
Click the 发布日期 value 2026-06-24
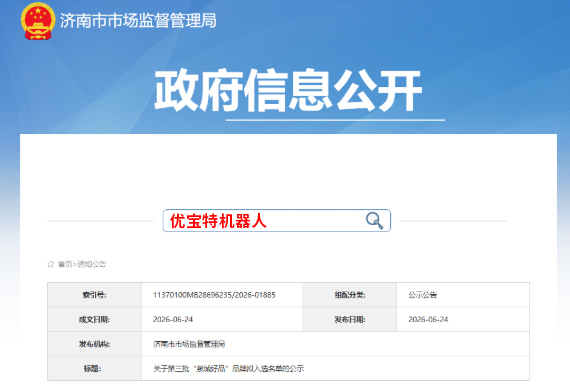coord(428,319)
